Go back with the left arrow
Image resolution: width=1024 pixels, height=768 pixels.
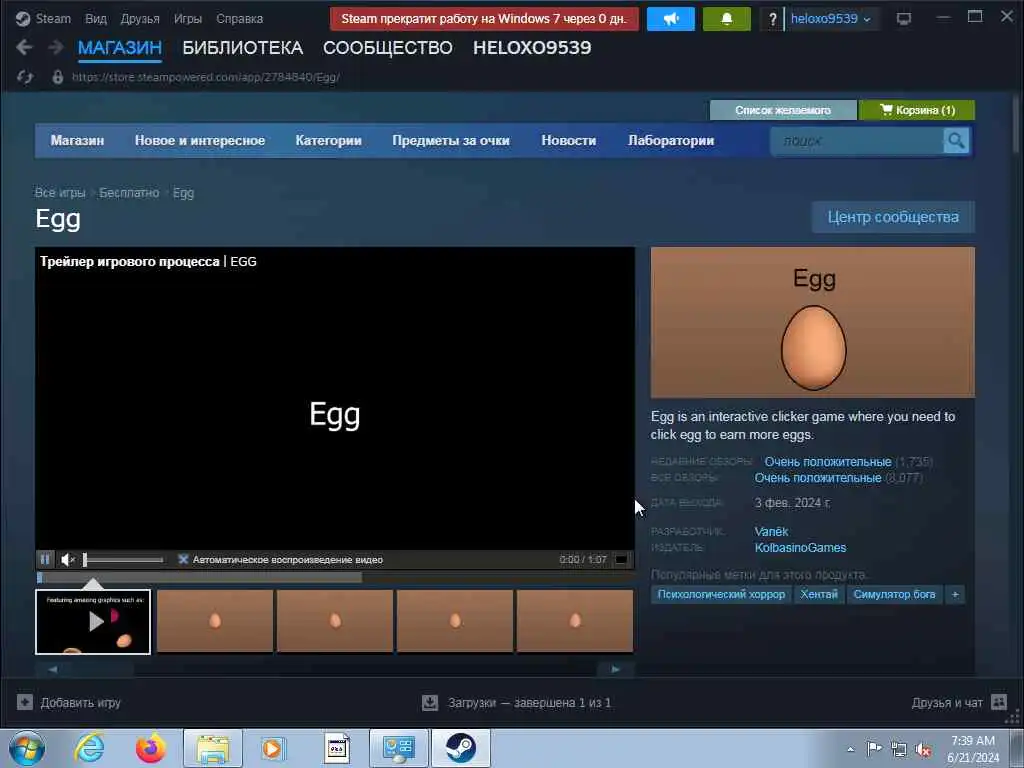[x=24, y=48]
